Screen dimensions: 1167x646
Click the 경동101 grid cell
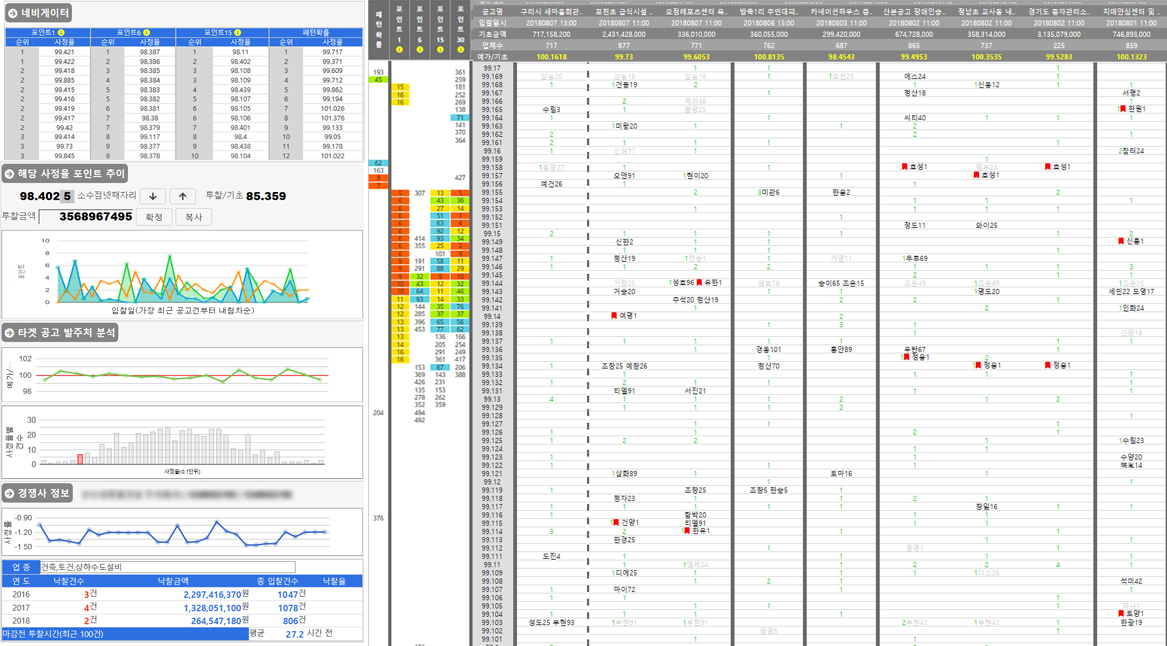768,349
